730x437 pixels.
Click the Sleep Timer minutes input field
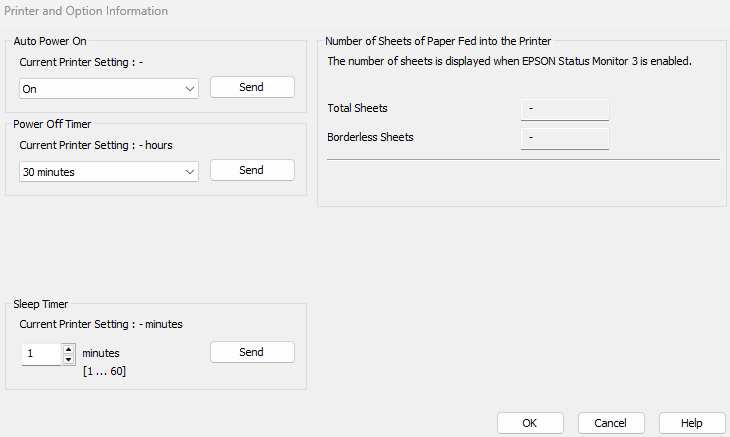pos(41,354)
